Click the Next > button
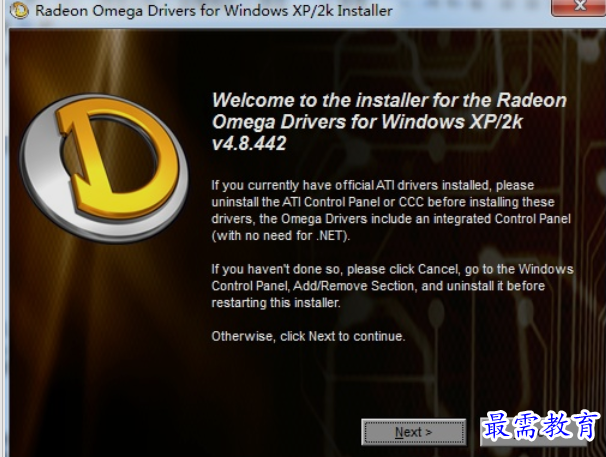Screen dimensions: 606x457 click(x=414, y=432)
